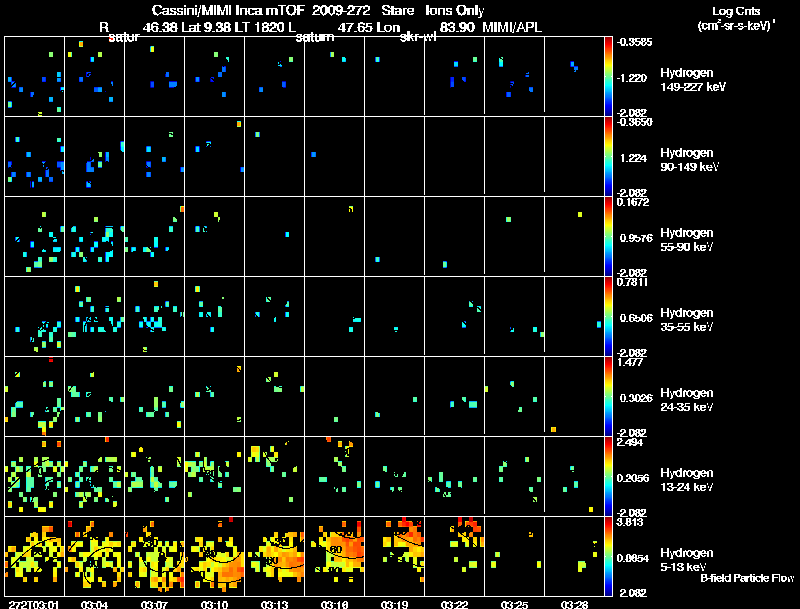Click the Hydrogen 5-13 keV colorbar
Screen dimensions: 800x609
tap(608, 556)
